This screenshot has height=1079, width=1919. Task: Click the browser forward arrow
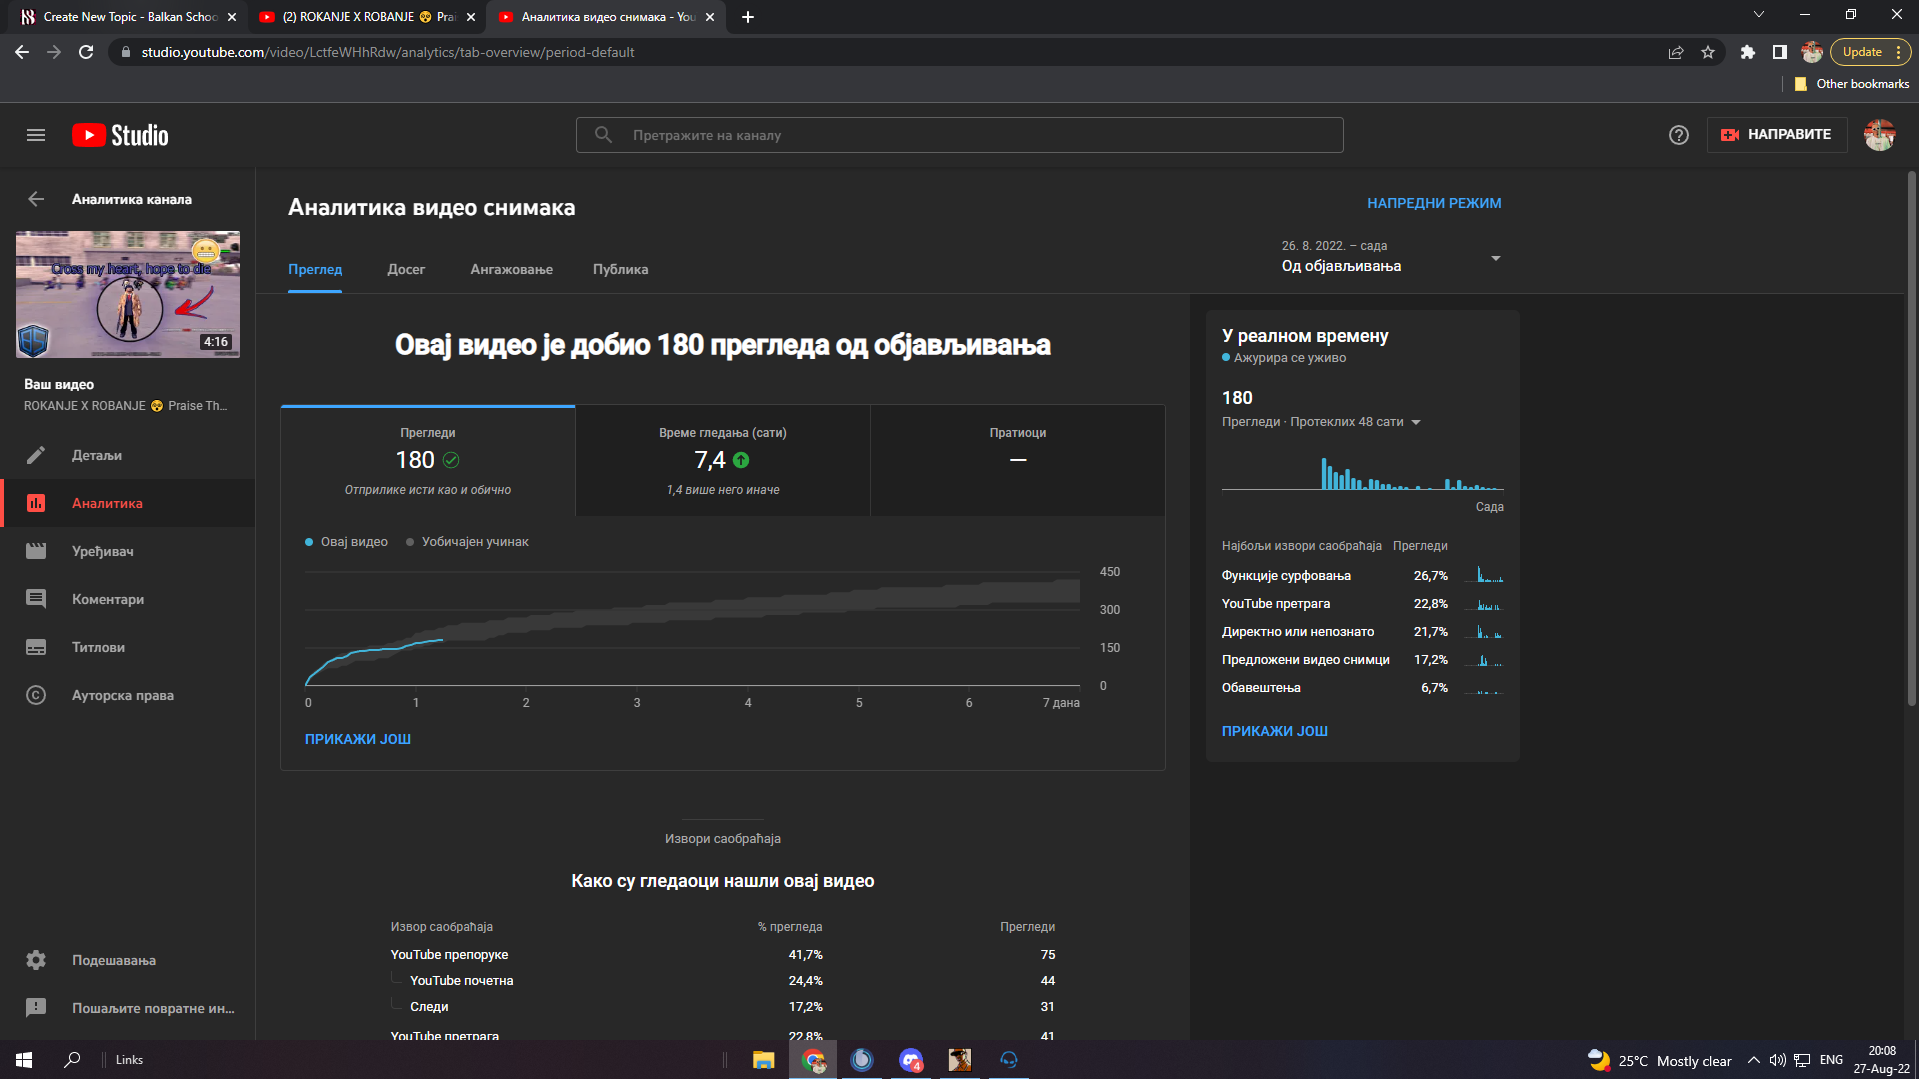(54, 52)
